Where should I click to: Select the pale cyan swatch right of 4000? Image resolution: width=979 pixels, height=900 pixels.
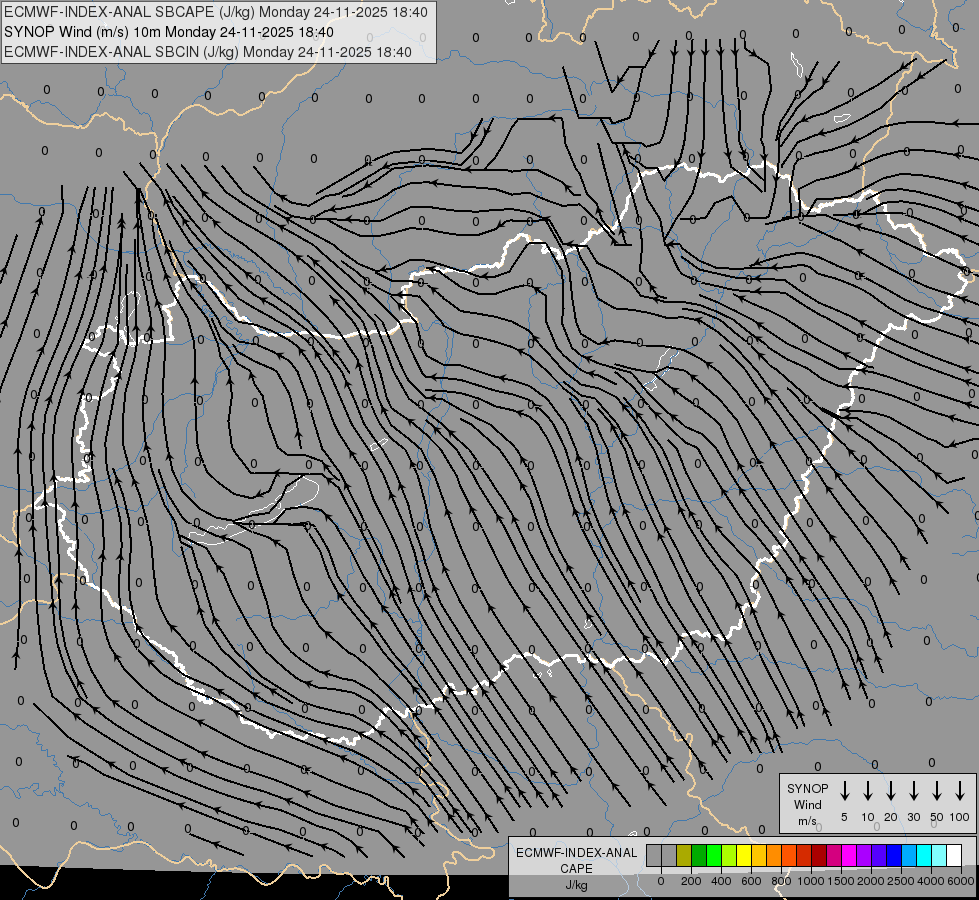pos(939,855)
